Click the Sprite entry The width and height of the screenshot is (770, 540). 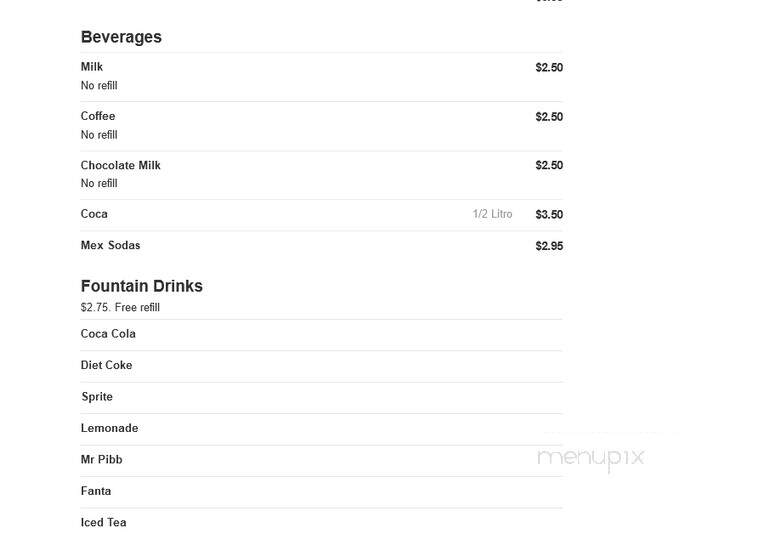tap(97, 397)
